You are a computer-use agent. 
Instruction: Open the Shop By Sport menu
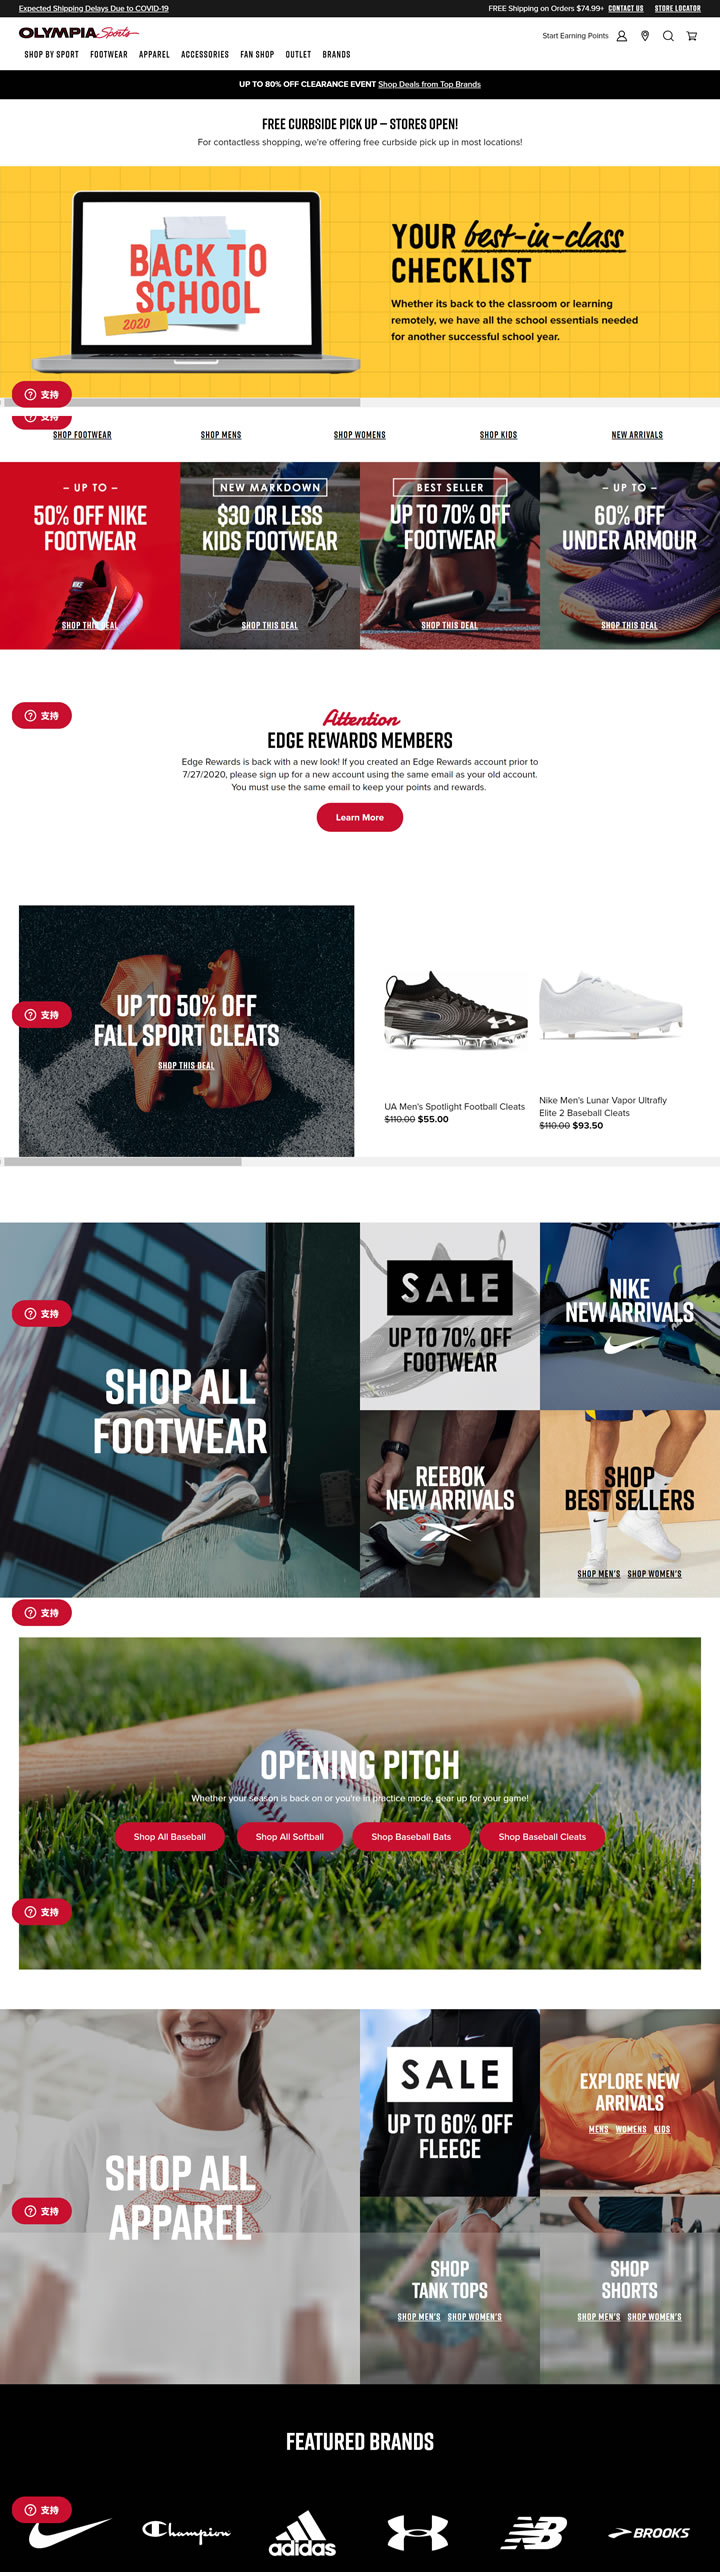52,55
